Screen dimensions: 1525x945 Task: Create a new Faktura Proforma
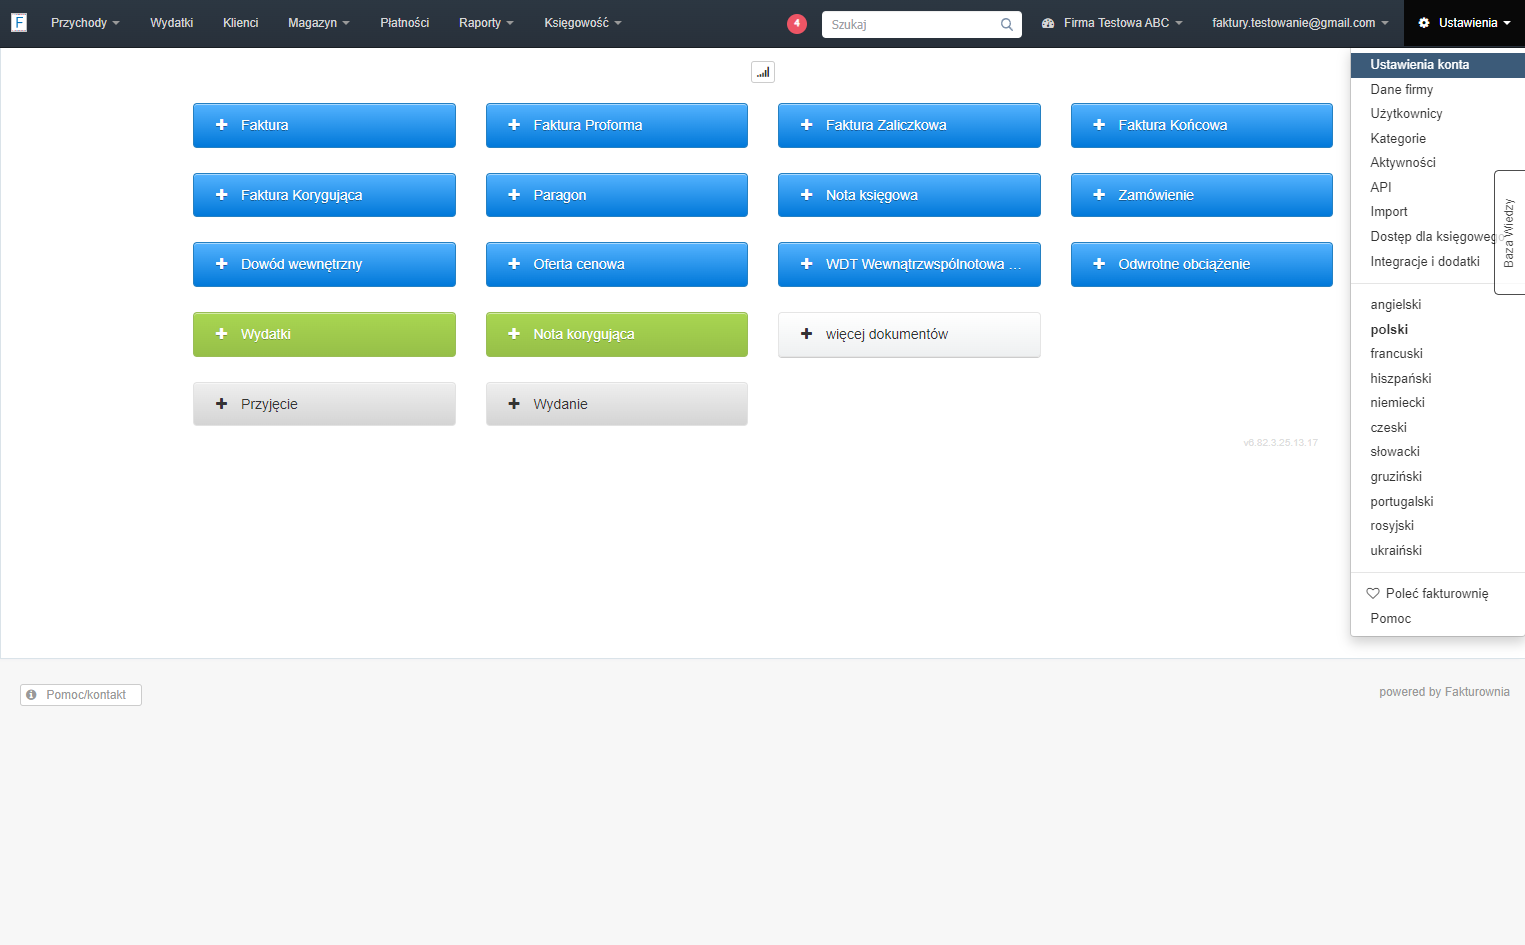pos(617,125)
